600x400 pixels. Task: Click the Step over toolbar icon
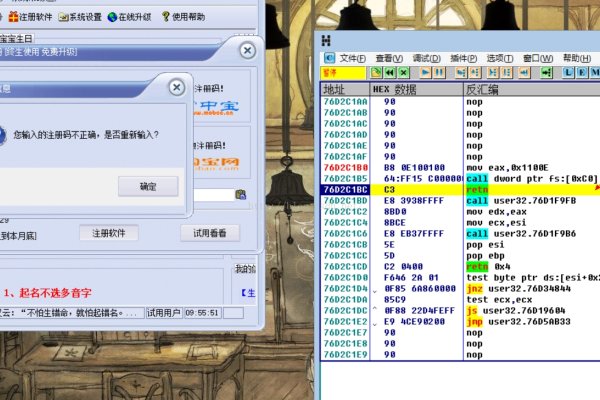[475, 72]
